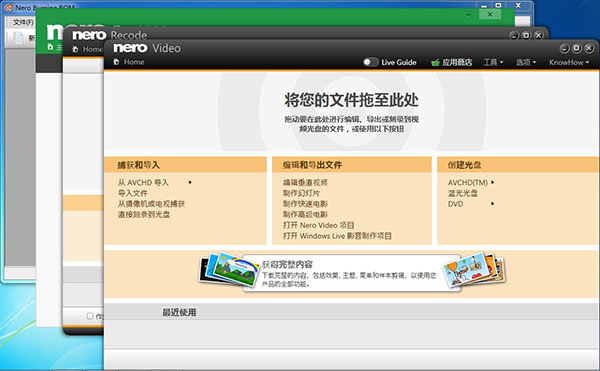Close the Nero Video window
Viewport: 600px width, 371px height.
589,48
